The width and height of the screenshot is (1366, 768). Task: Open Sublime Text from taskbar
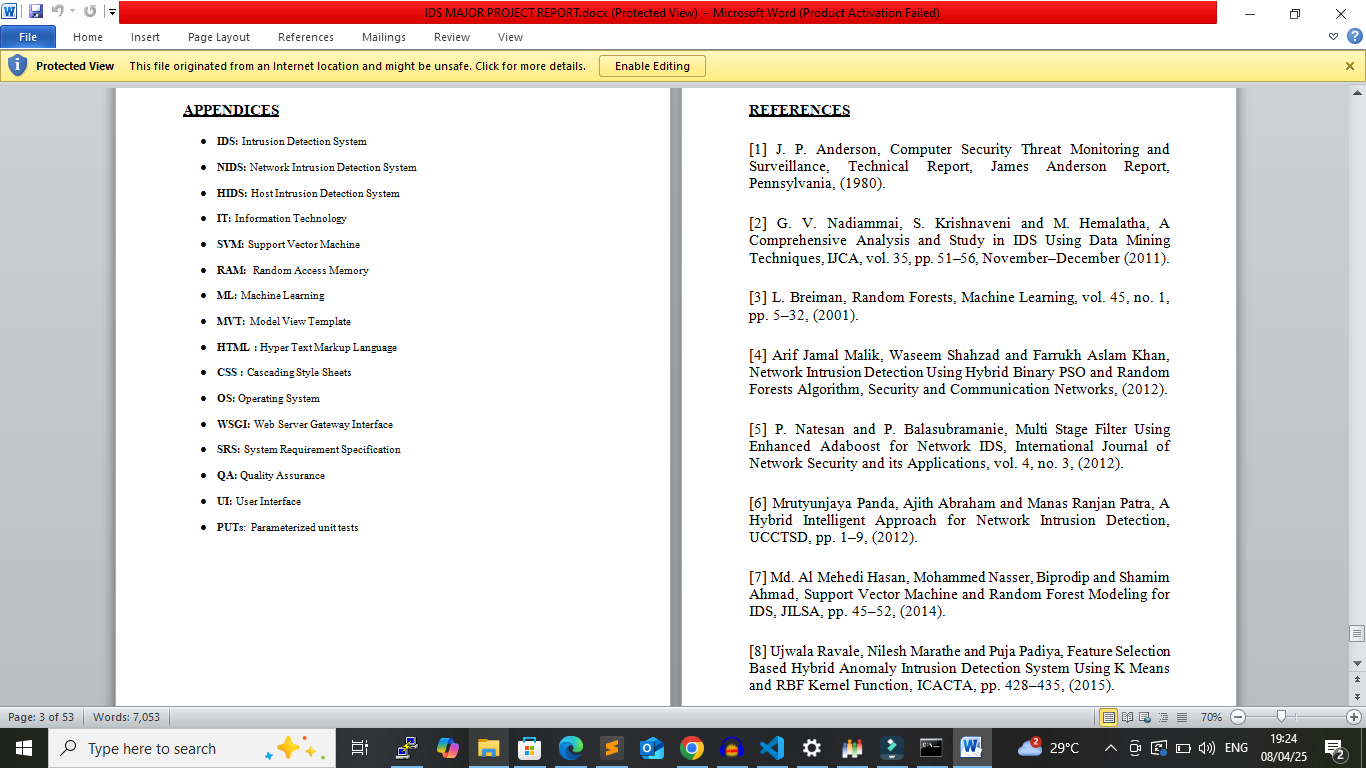coord(610,748)
